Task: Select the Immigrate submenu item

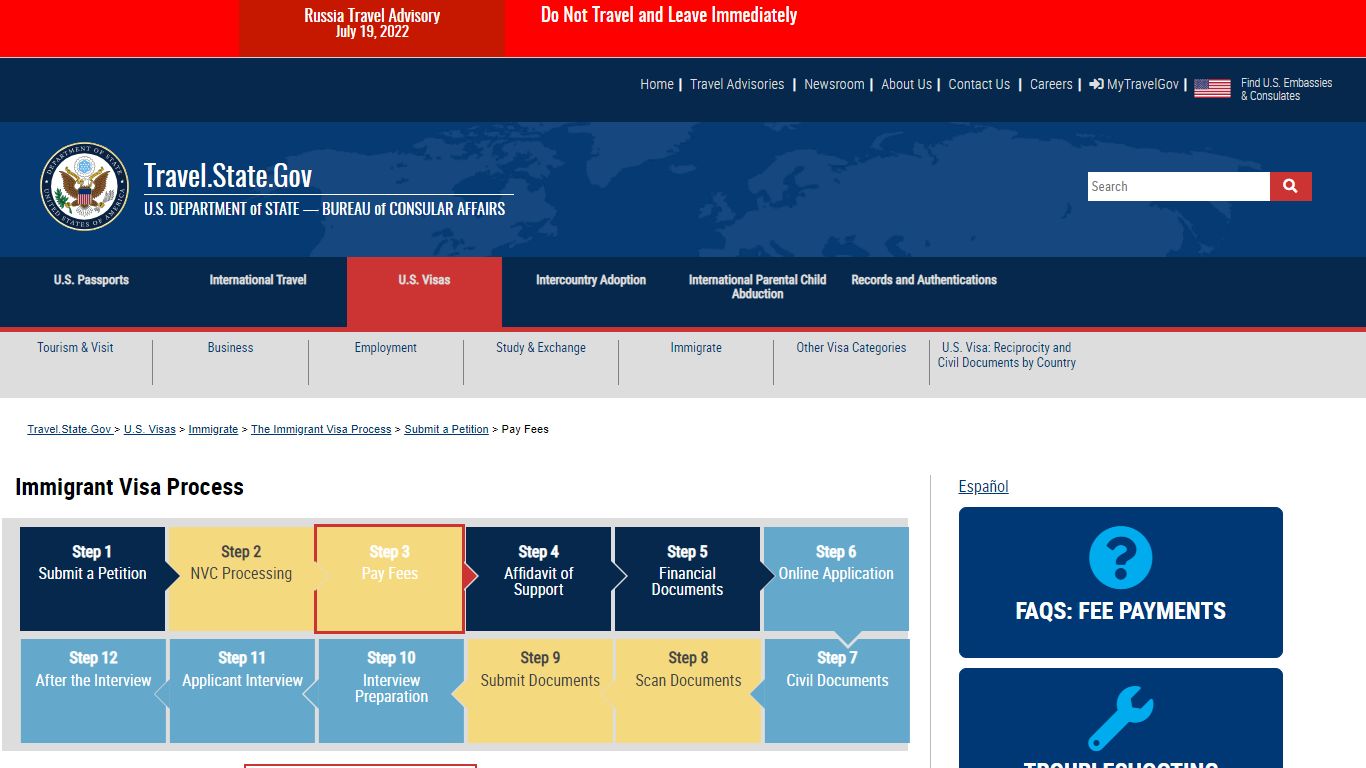Action: click(x=696, y=348)
